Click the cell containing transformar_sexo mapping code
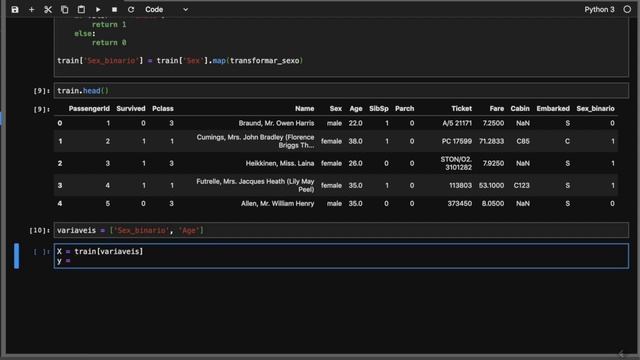This screenshot has width=640, height=360. click(x=341, y=47)
